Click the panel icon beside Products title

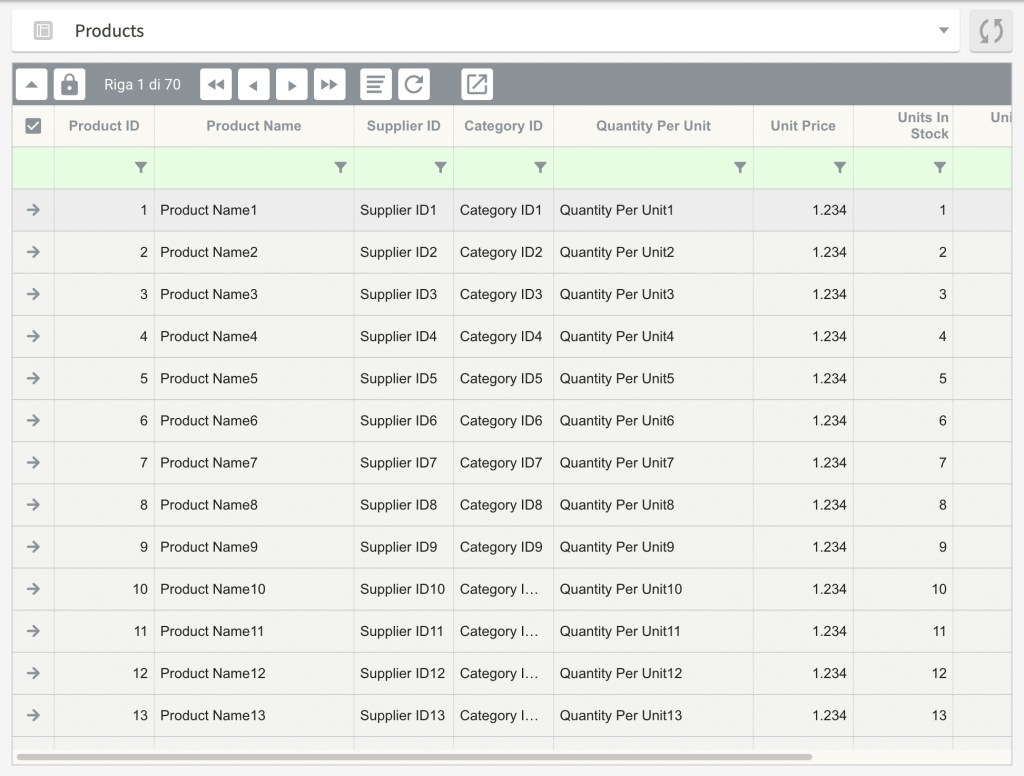pos(43,31)
